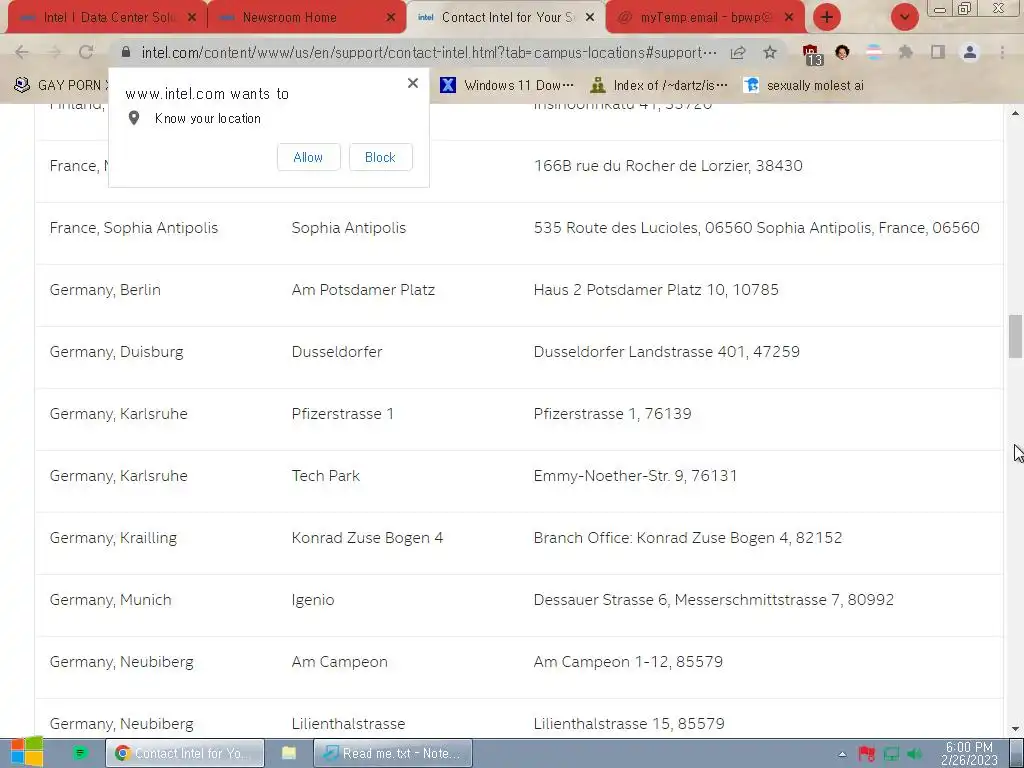Select the 'Am Potsdamer Platz' campus cell
This screenshot has height=768, width=1024.
point(363,290)
